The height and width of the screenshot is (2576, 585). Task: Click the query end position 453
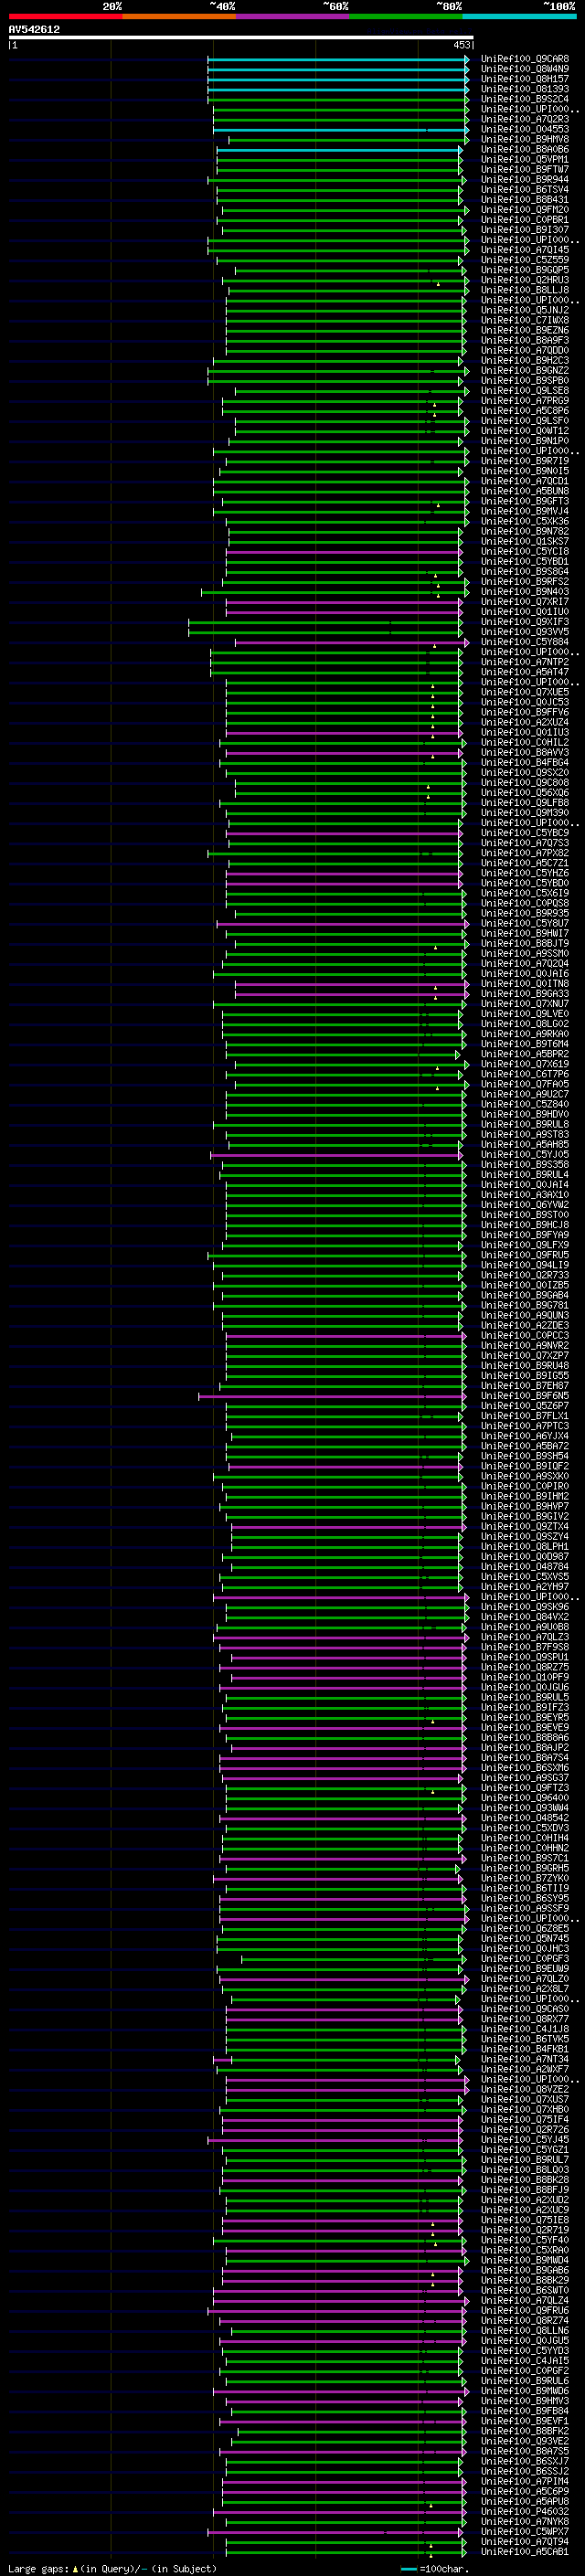click(x=461, y=45)
